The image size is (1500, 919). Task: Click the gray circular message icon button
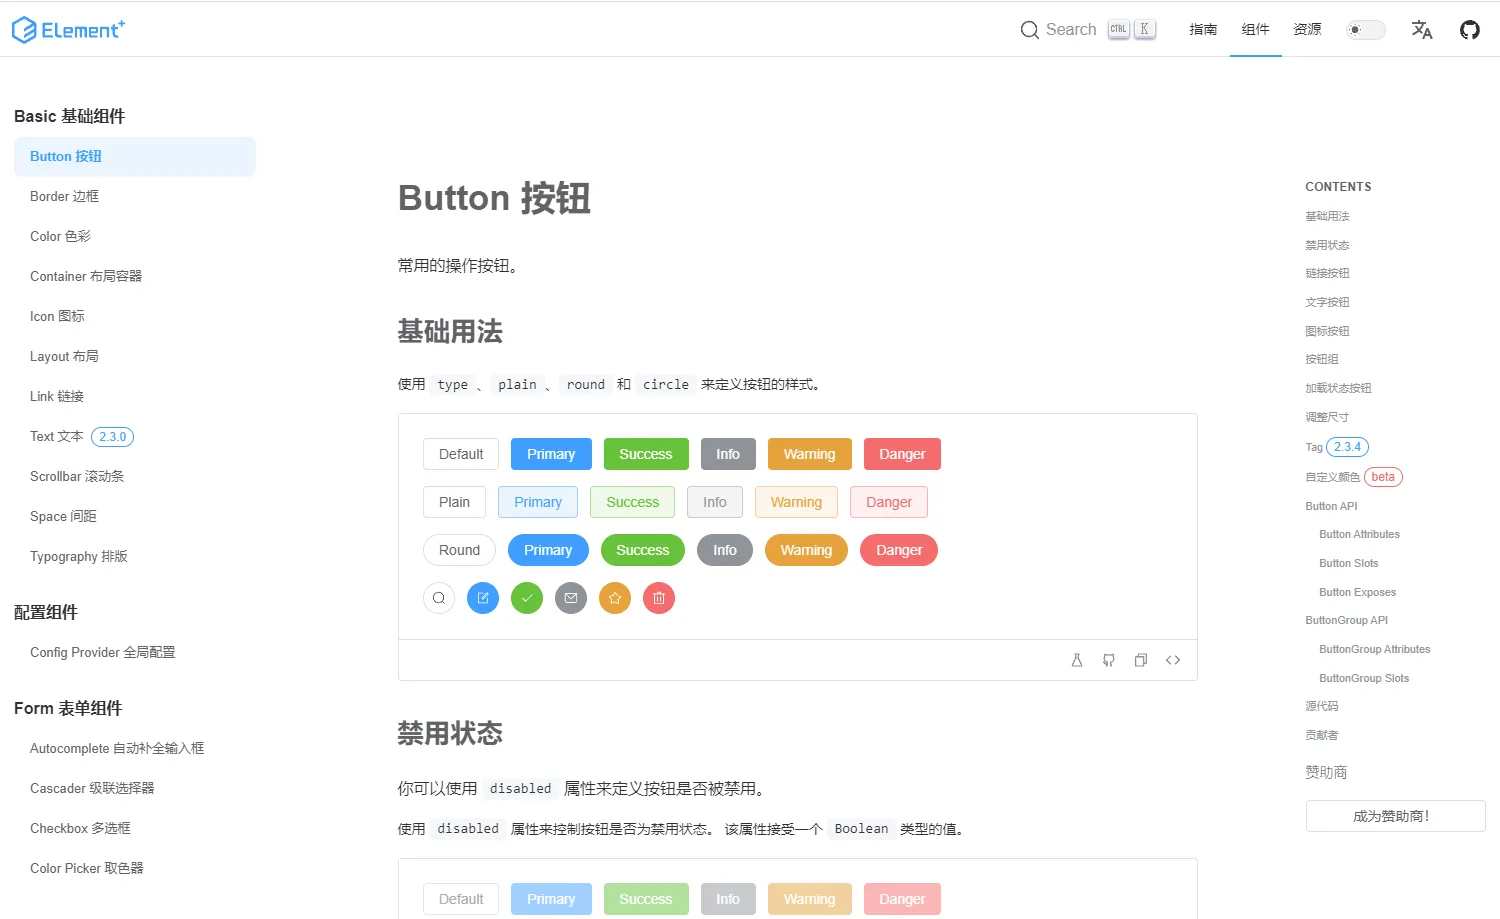[571, 598]
